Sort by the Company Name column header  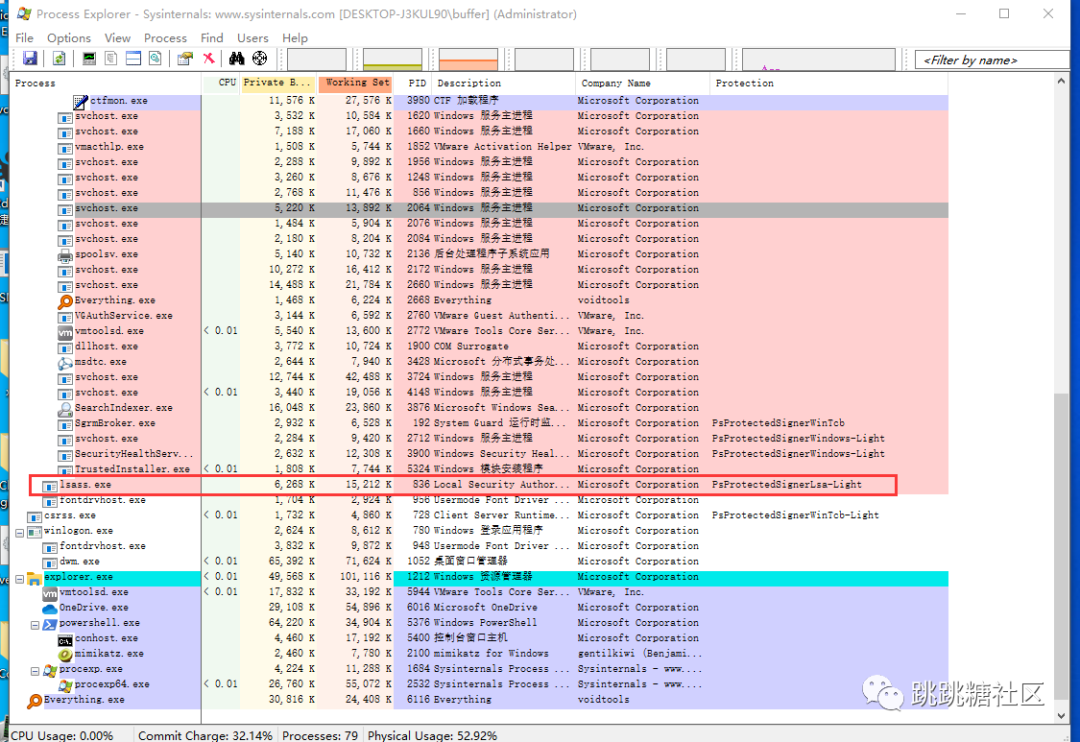(642, 83)
